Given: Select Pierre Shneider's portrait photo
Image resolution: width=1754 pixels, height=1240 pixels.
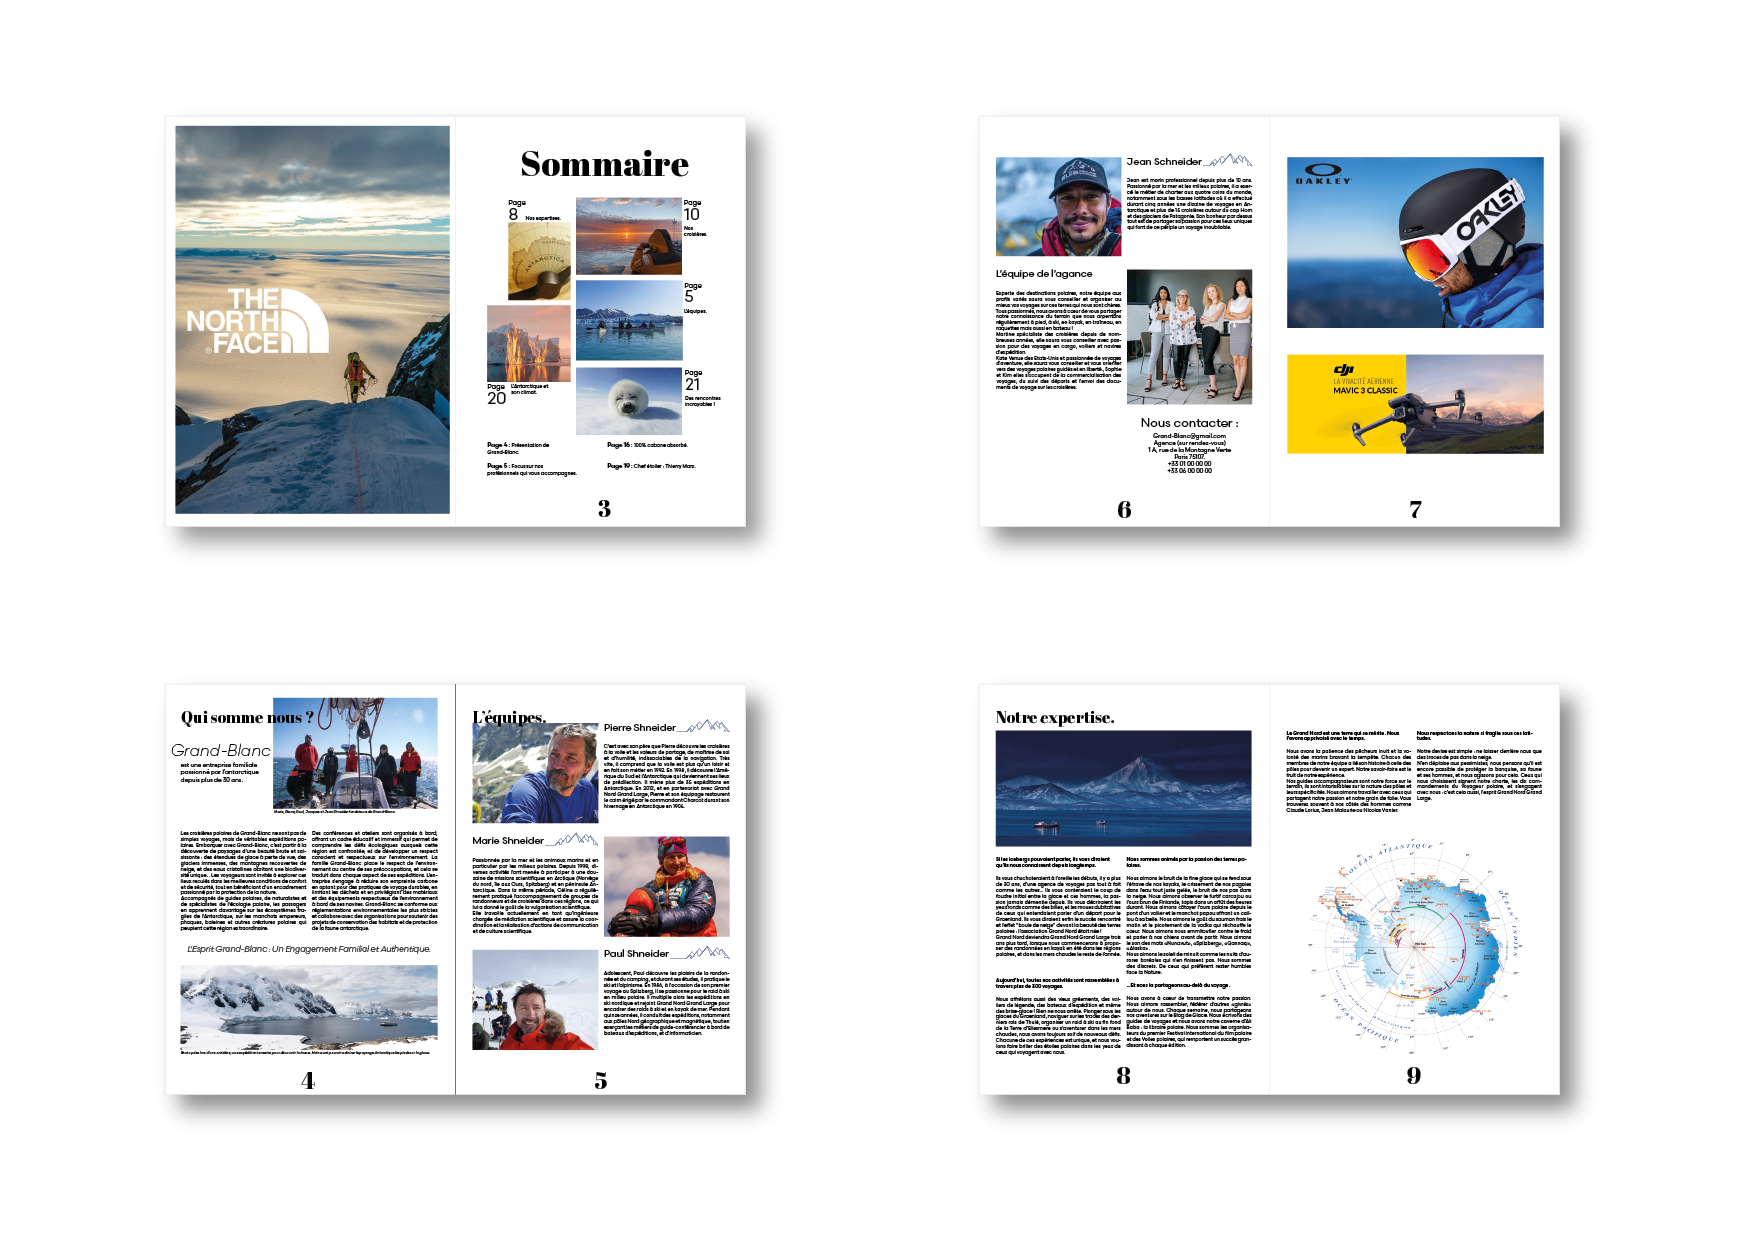Looking at the screenshot, I should (x=535, y=773).
